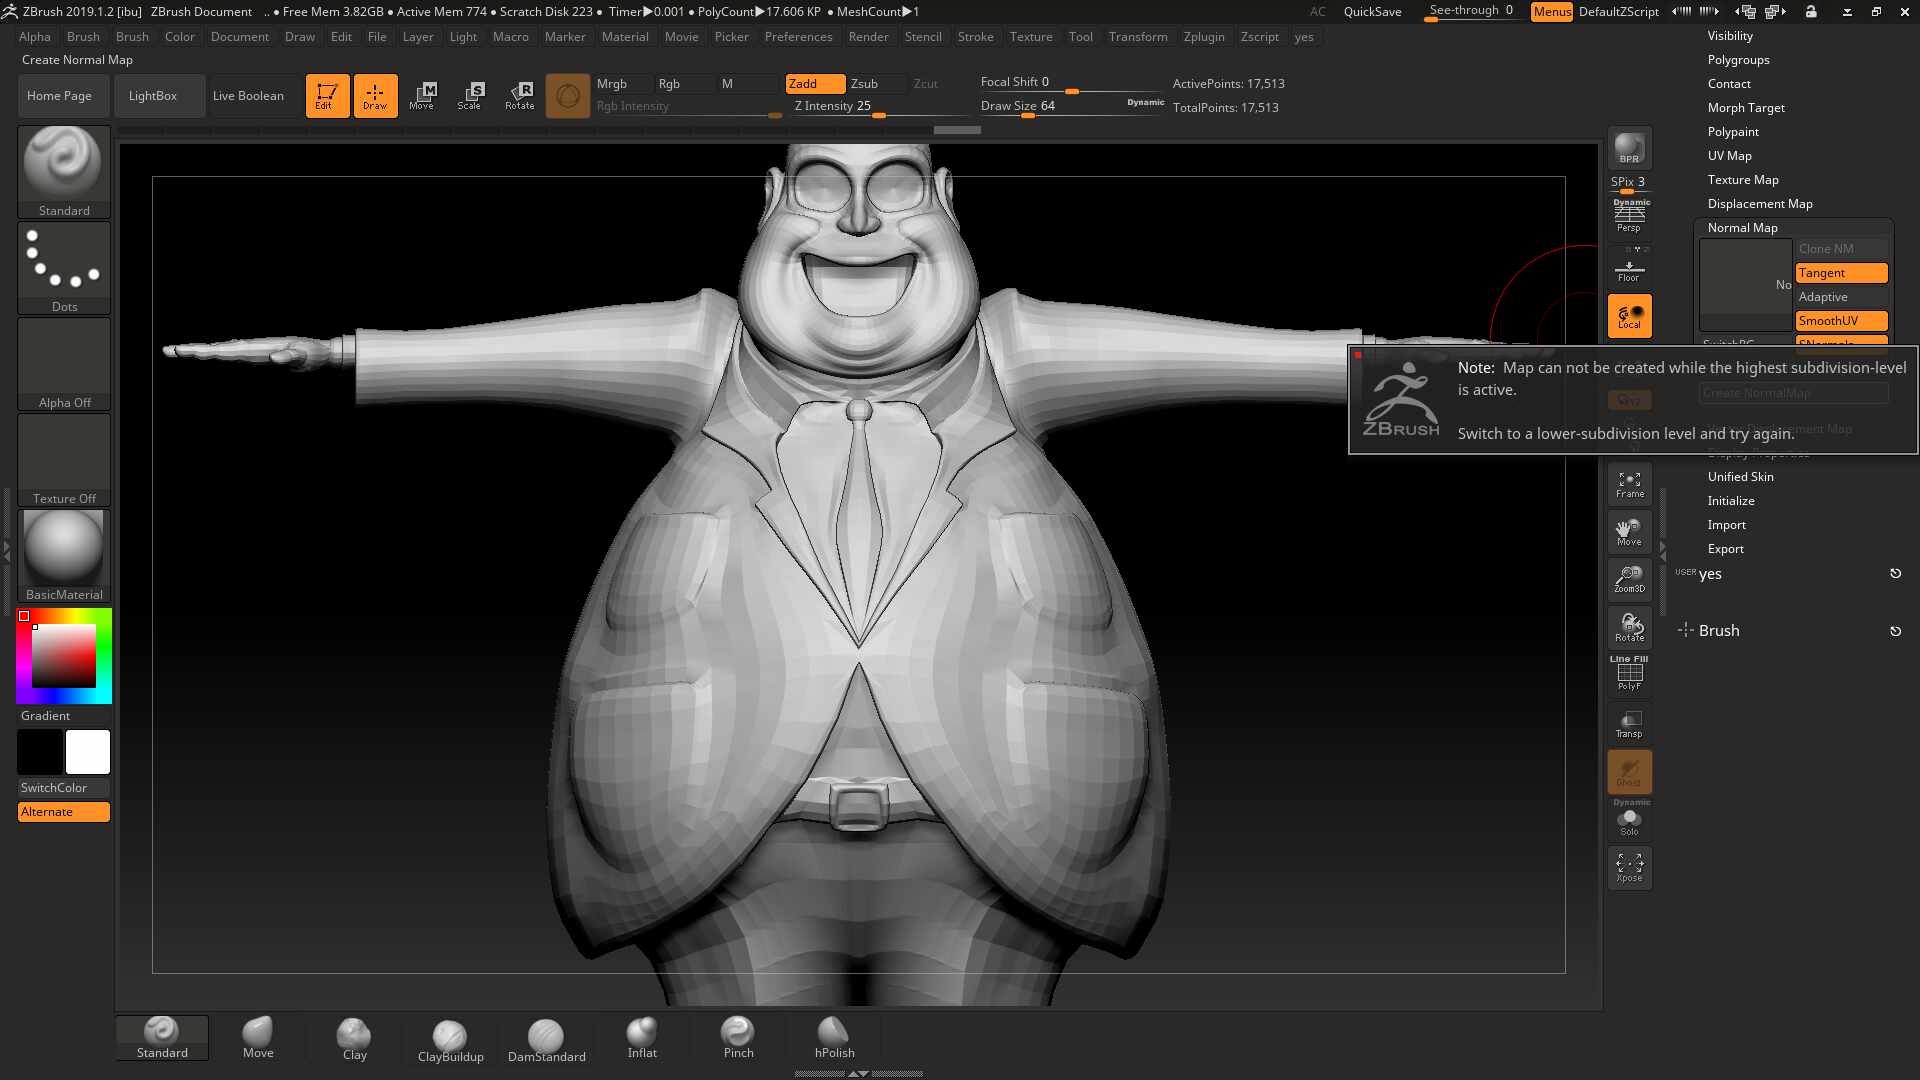Toggle Mrgb paint mode
1920x1080 pixels.
(x=622, y=84)
